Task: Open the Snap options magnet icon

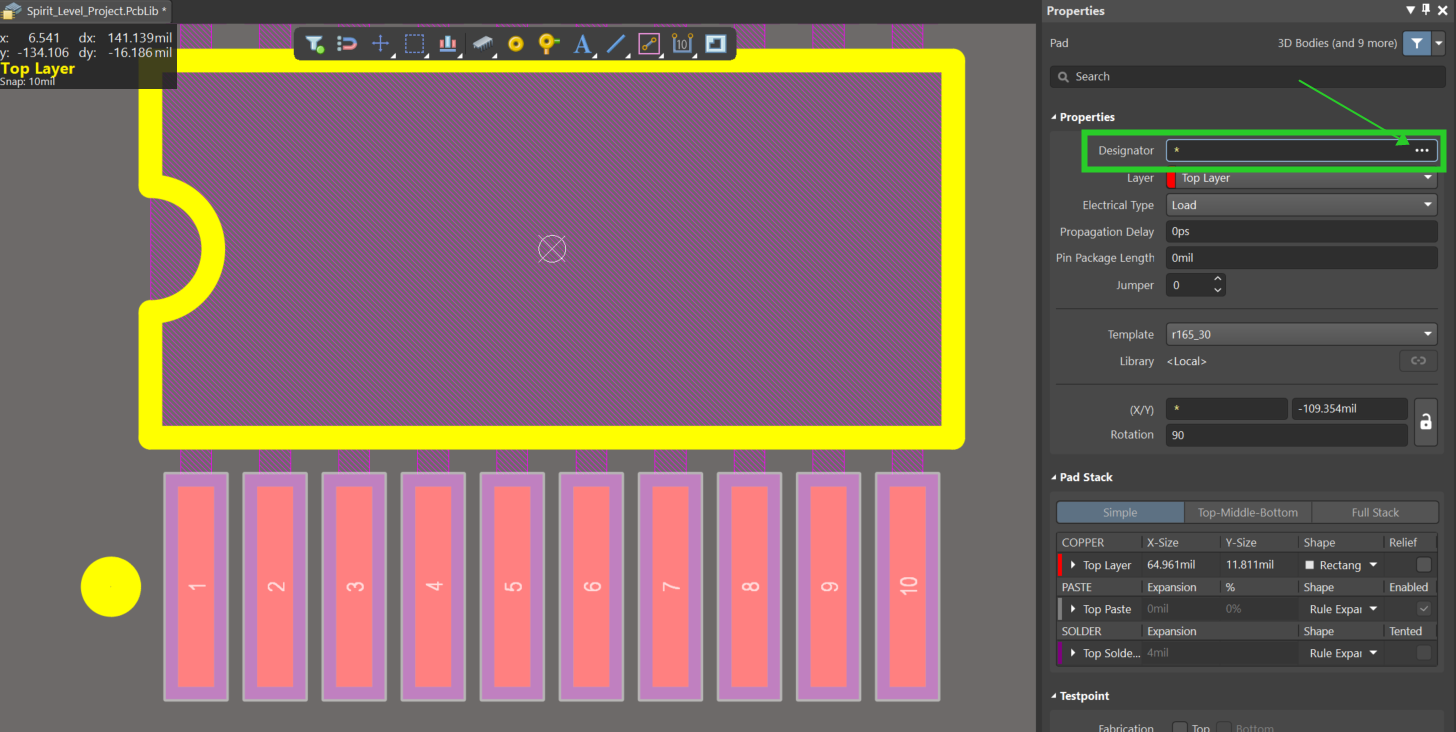Action: point(347,44)
